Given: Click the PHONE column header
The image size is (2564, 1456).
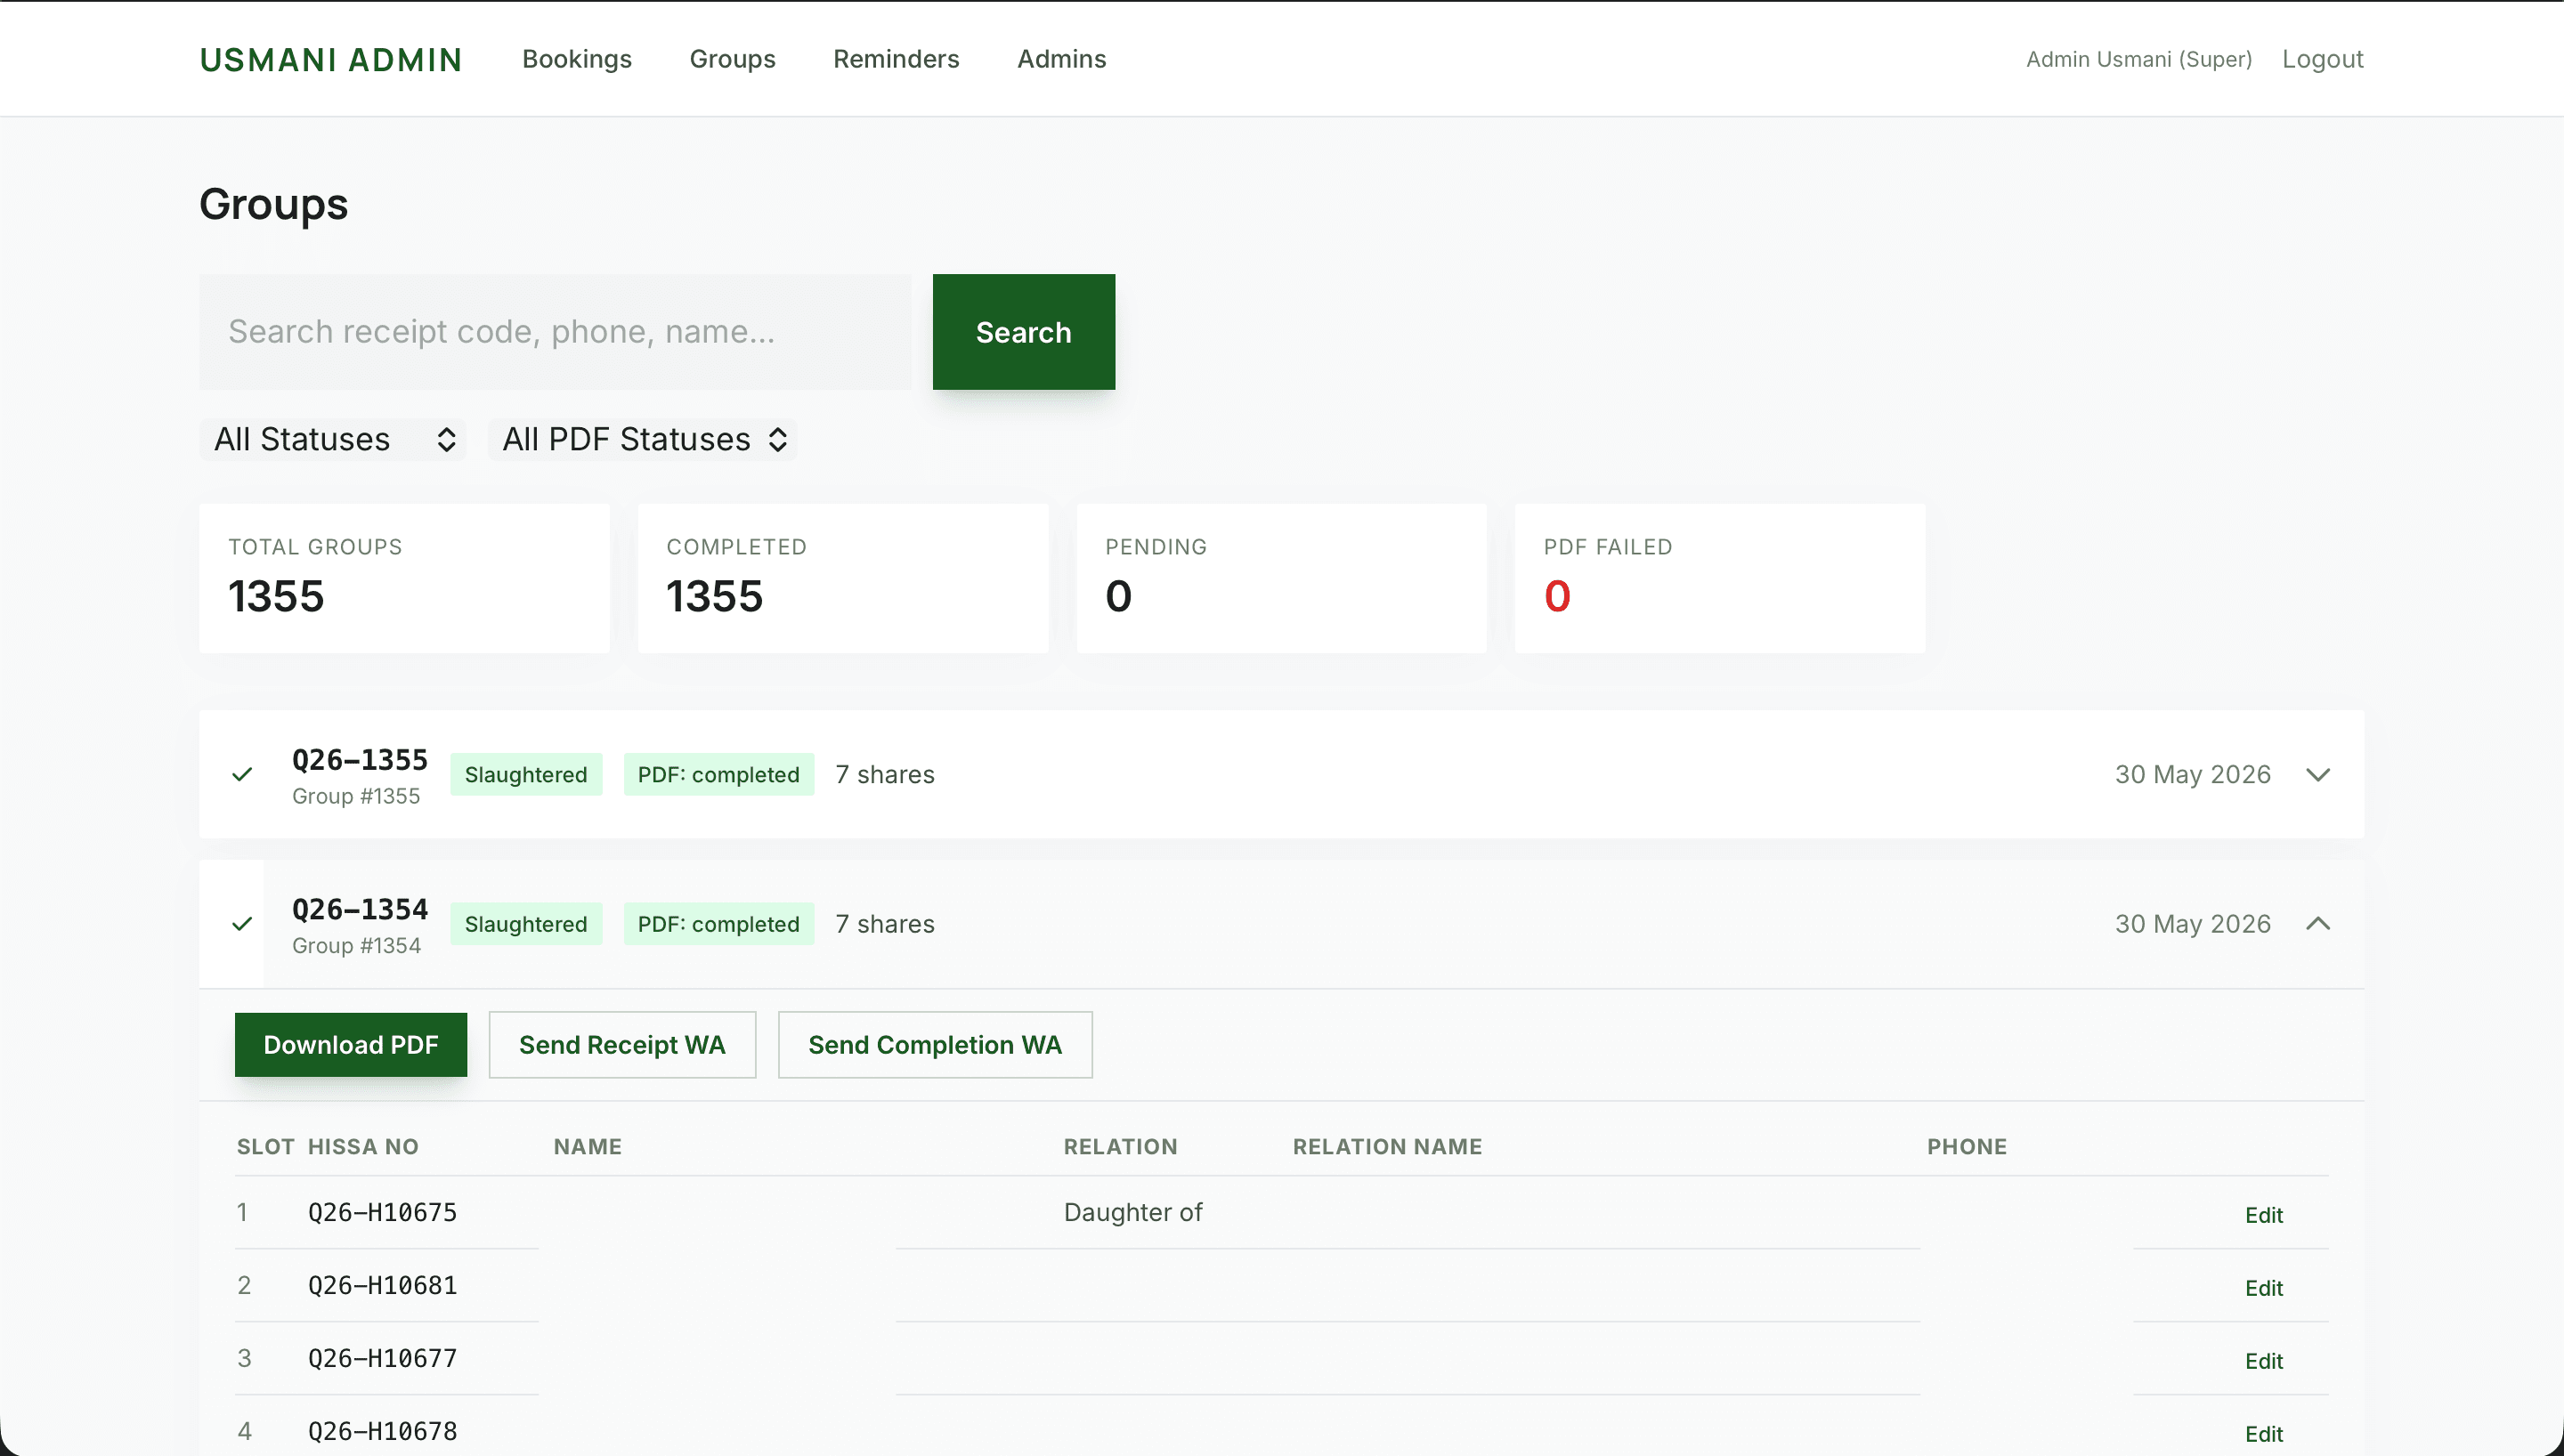Looking at the screenshot, I should coord(1967,1147).
